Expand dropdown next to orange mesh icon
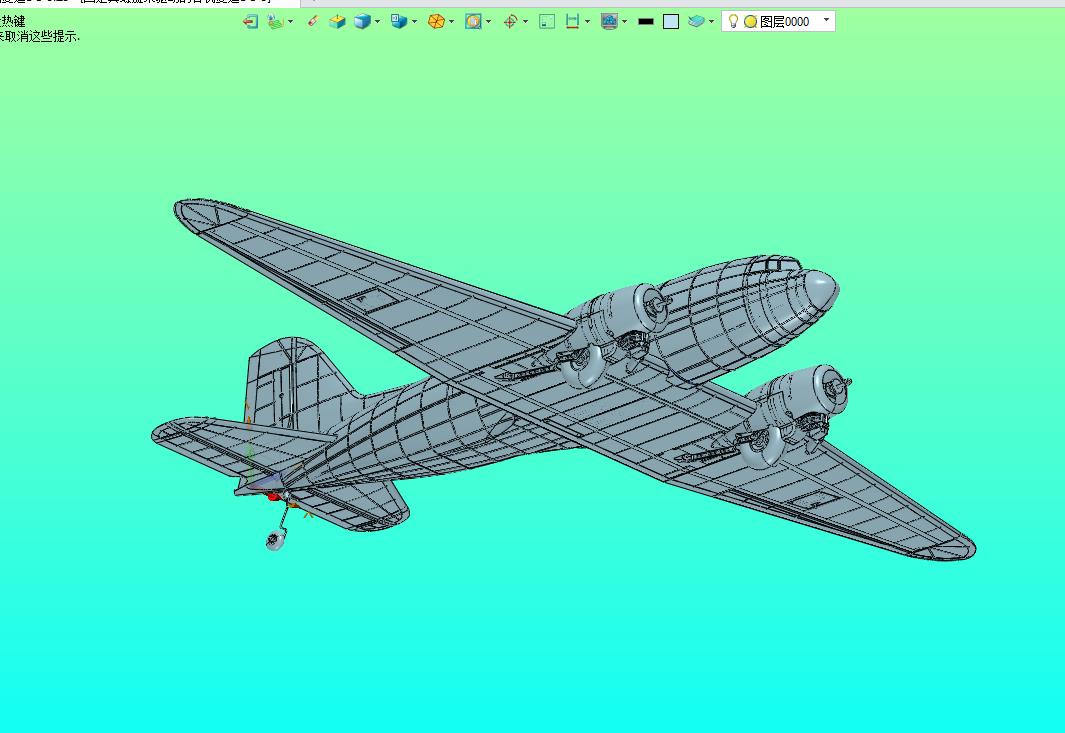This screenshot has height=733, width=1065. (452, 22)
